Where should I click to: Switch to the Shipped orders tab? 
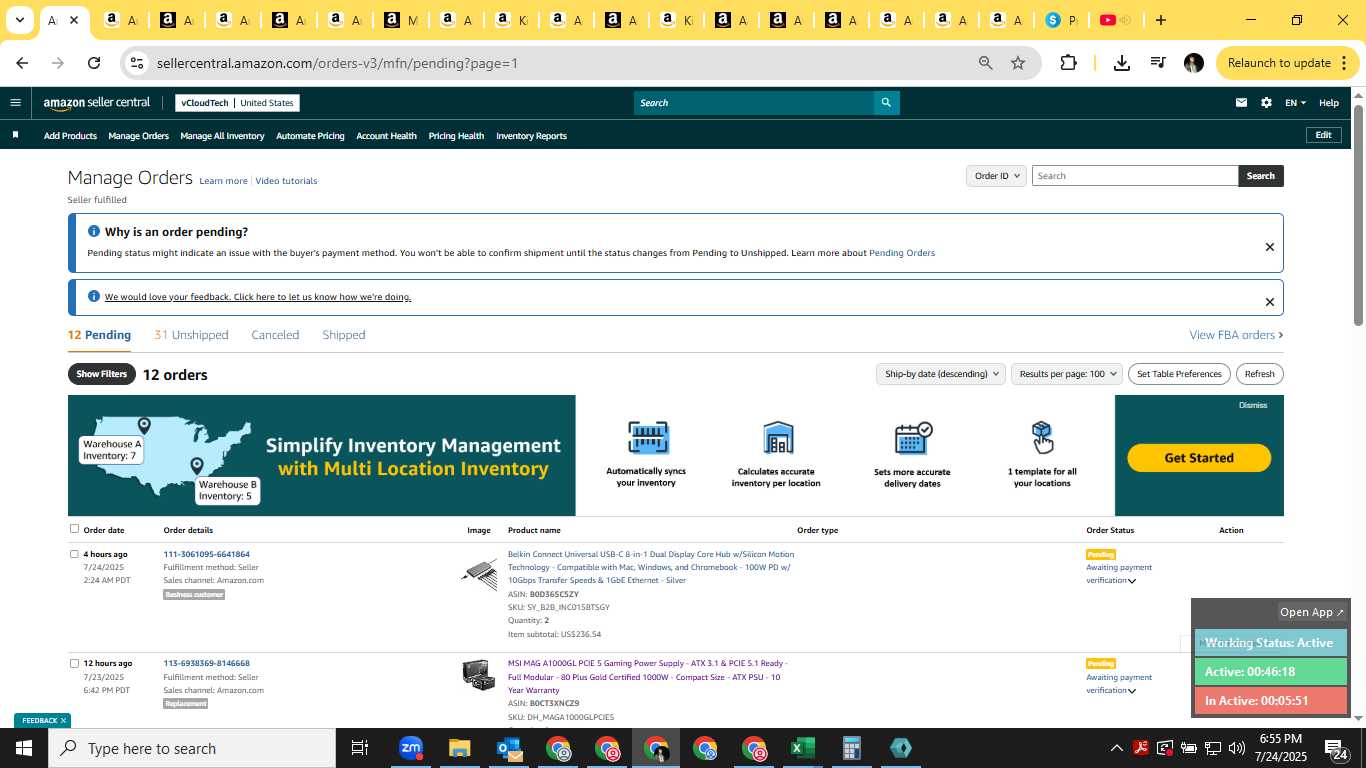pos(344,335)
